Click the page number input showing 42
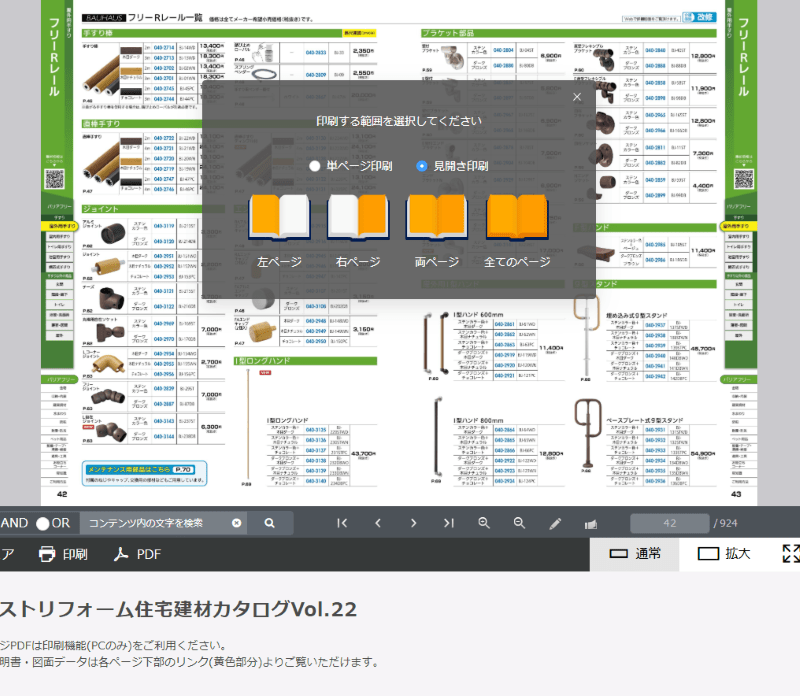This screenshot has width=800, height=696. click(670, 523)
